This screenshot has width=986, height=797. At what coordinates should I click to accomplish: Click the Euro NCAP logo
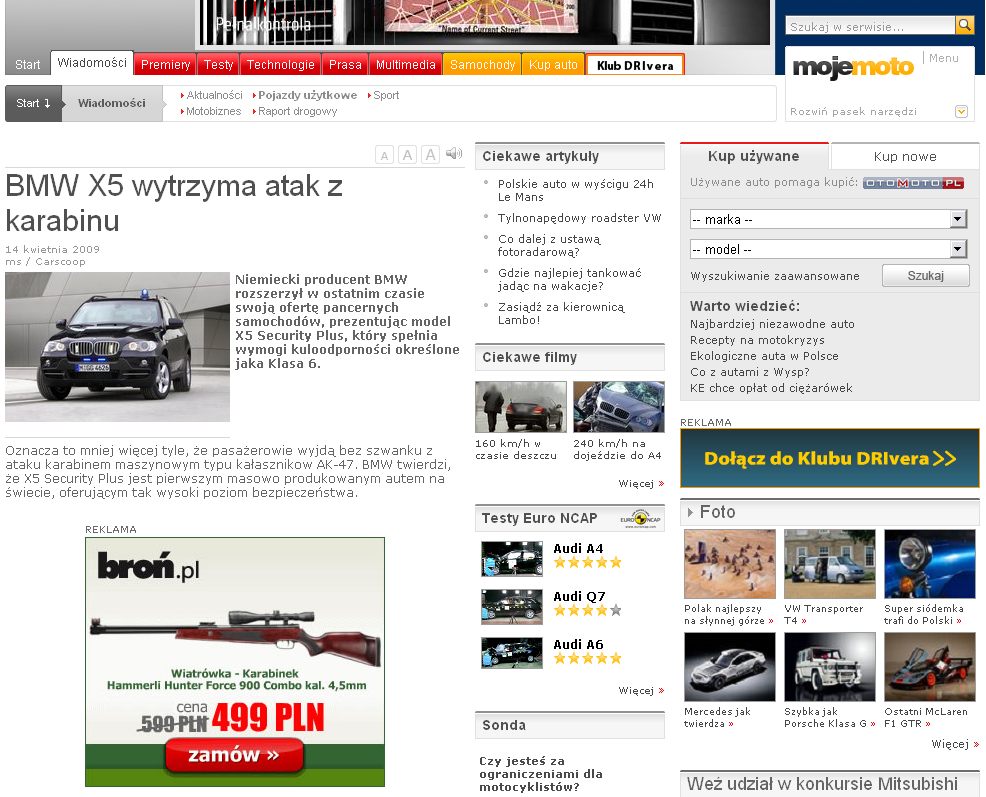click(640, 519)
